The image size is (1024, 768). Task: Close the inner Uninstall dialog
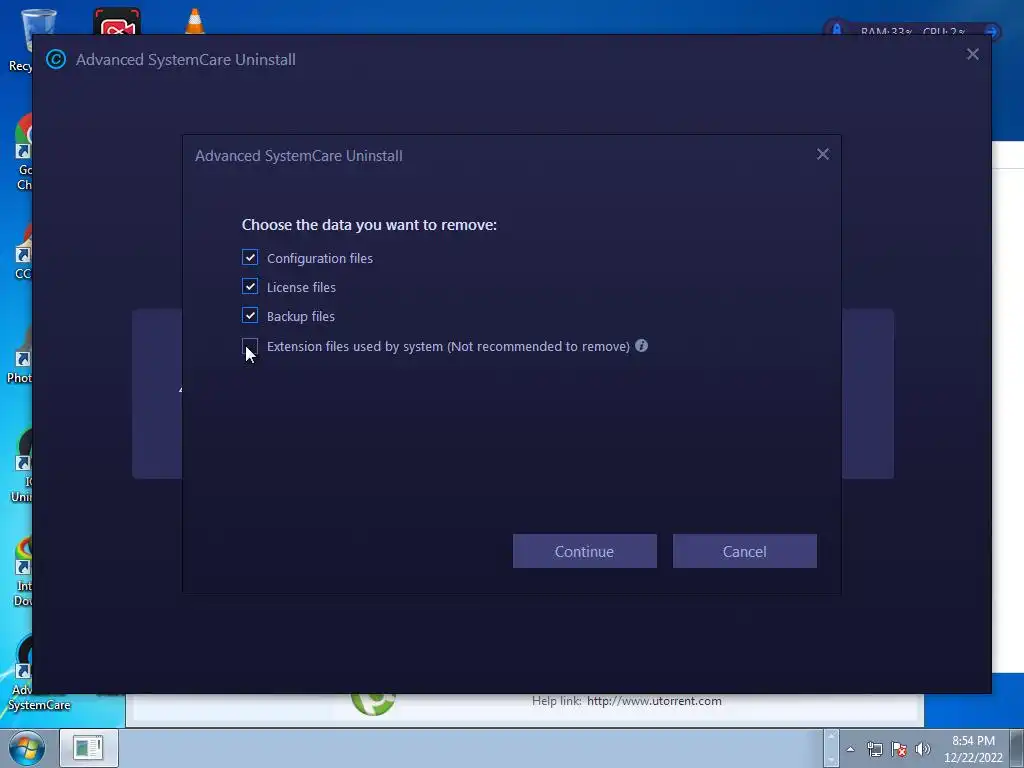coord(823,154)
